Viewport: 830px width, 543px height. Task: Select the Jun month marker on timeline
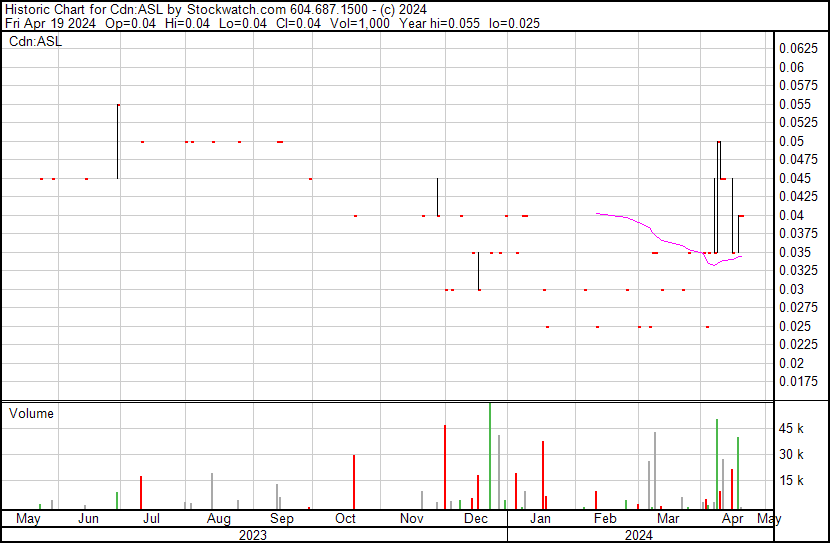(x=88, y=518)
